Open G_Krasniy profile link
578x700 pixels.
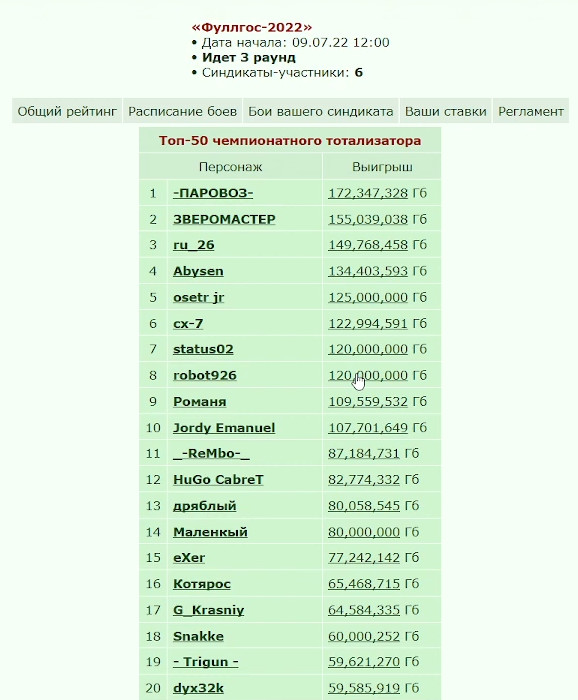tap(208, 610)
